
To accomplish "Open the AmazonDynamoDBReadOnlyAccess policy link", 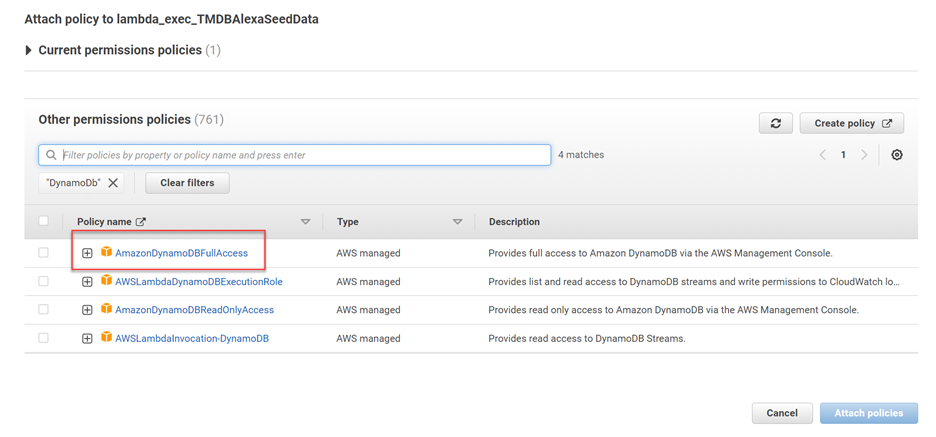I will tap(195, 310).
